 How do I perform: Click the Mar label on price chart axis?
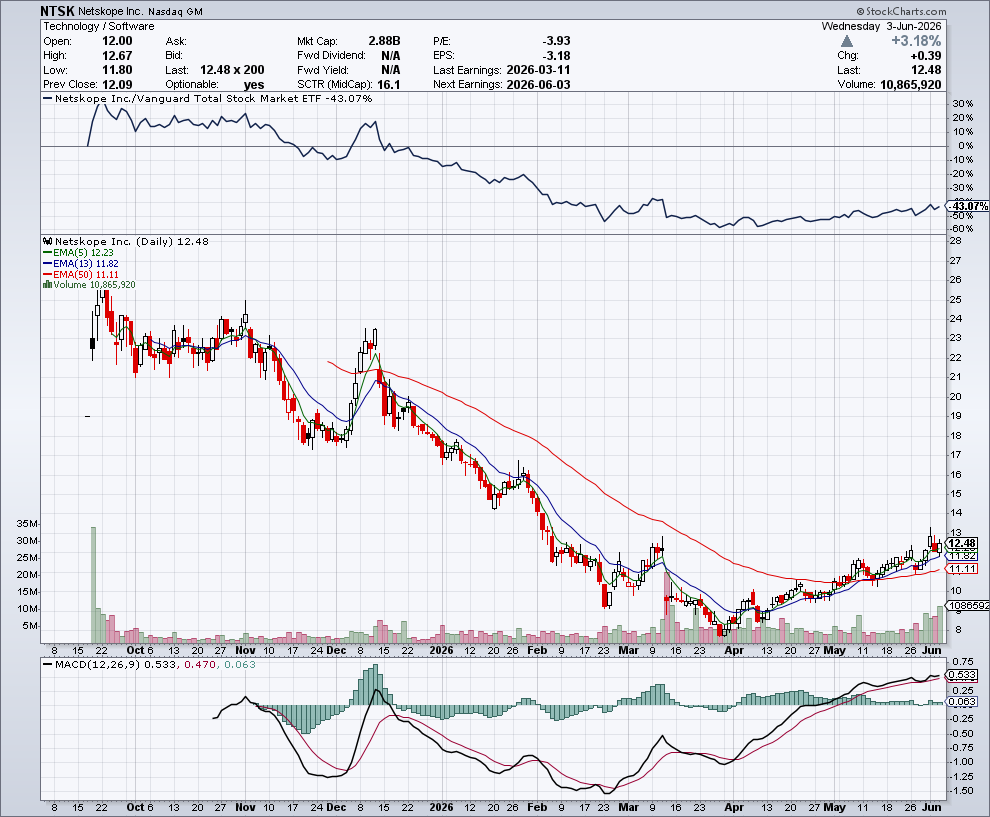point(628,650)
